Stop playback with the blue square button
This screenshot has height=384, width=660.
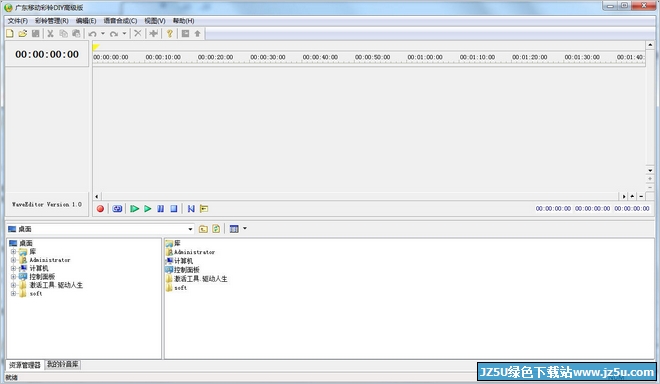click(174, 209)
